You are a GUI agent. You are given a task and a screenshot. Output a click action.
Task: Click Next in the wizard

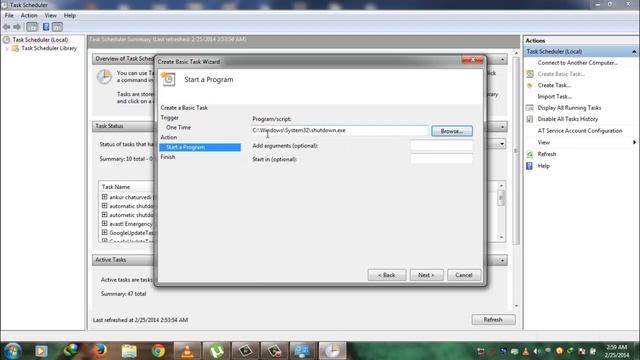tap(426, 275)
